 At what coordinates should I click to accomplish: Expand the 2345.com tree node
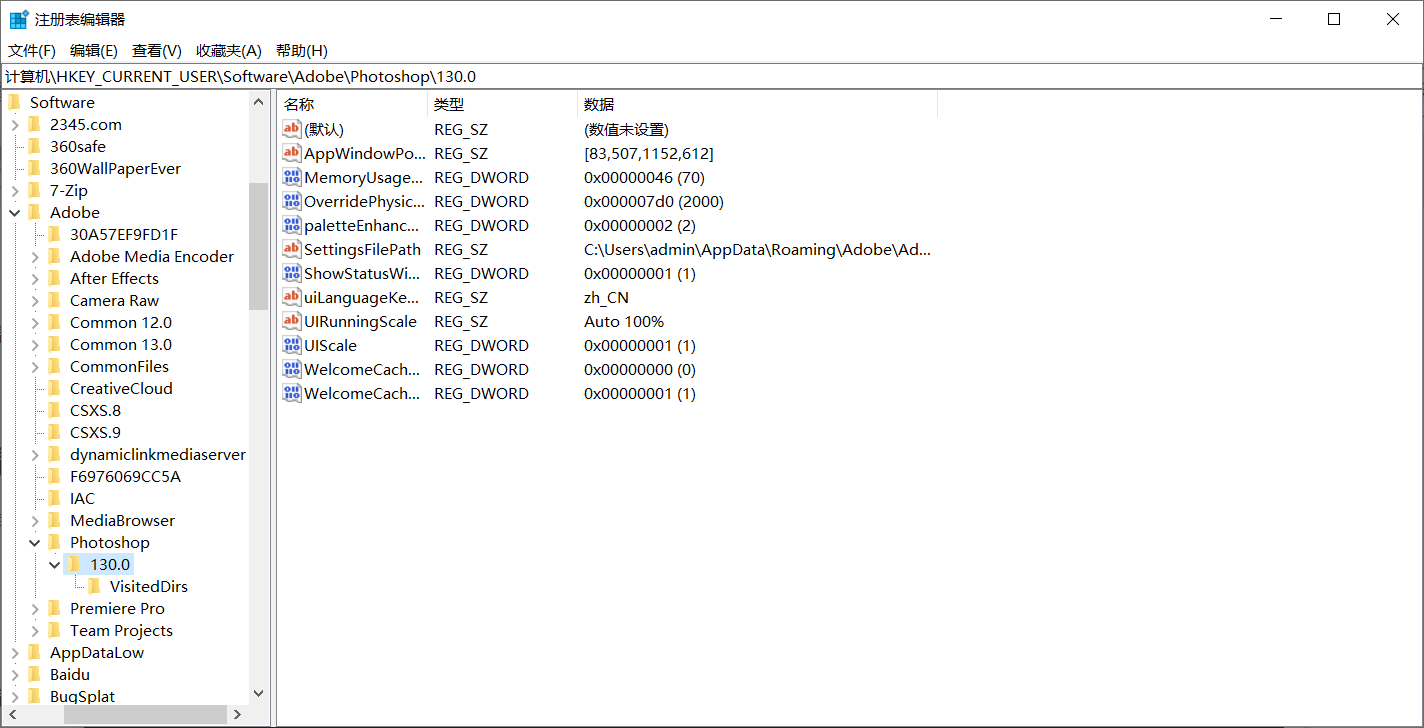[x=15, y=124]
